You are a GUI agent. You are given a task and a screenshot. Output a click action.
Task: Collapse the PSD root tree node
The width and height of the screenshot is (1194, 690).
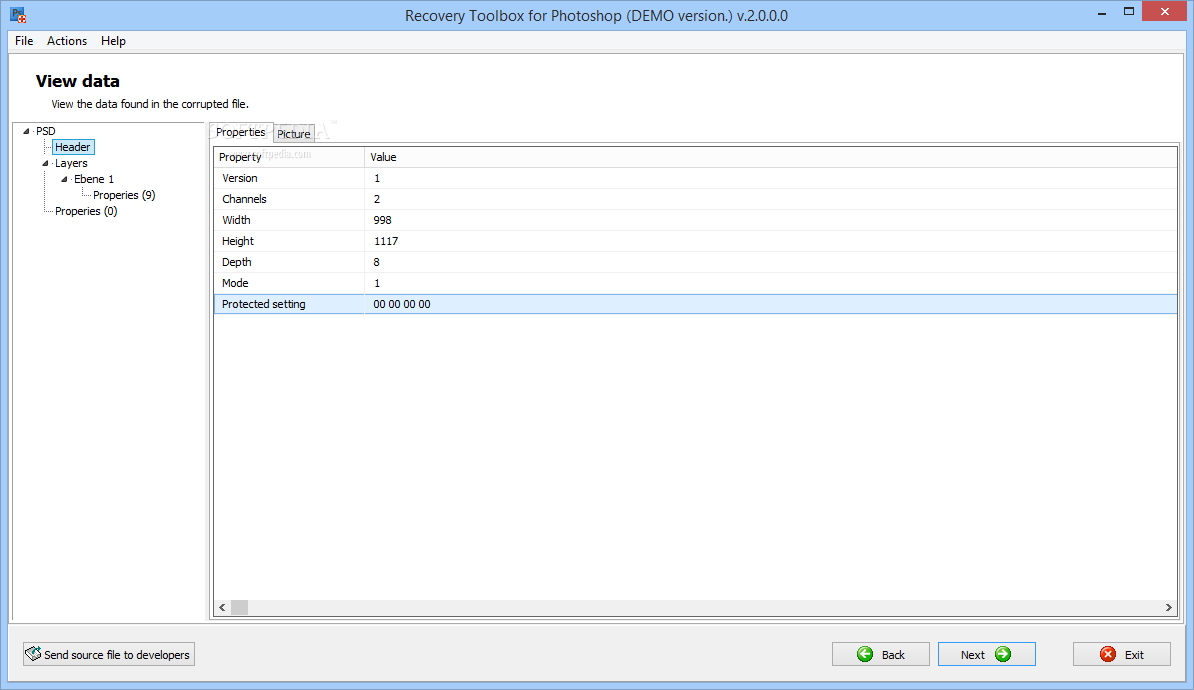point(27,131)
